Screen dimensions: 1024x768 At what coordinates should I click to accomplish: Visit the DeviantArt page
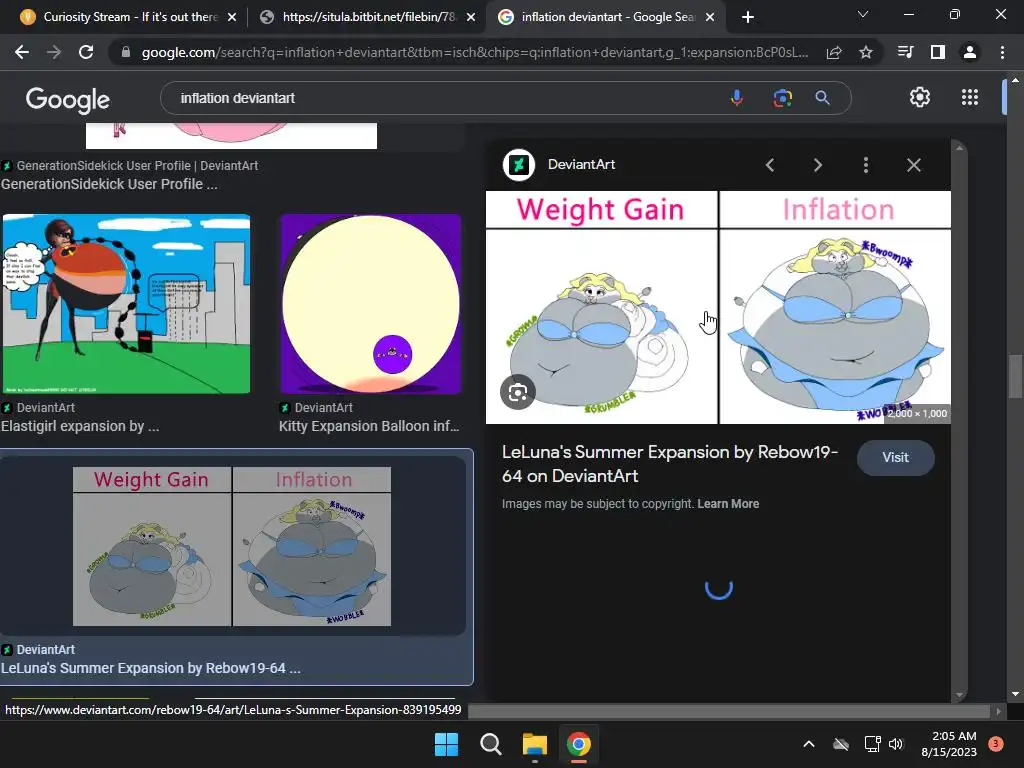[x=895, y=458]
